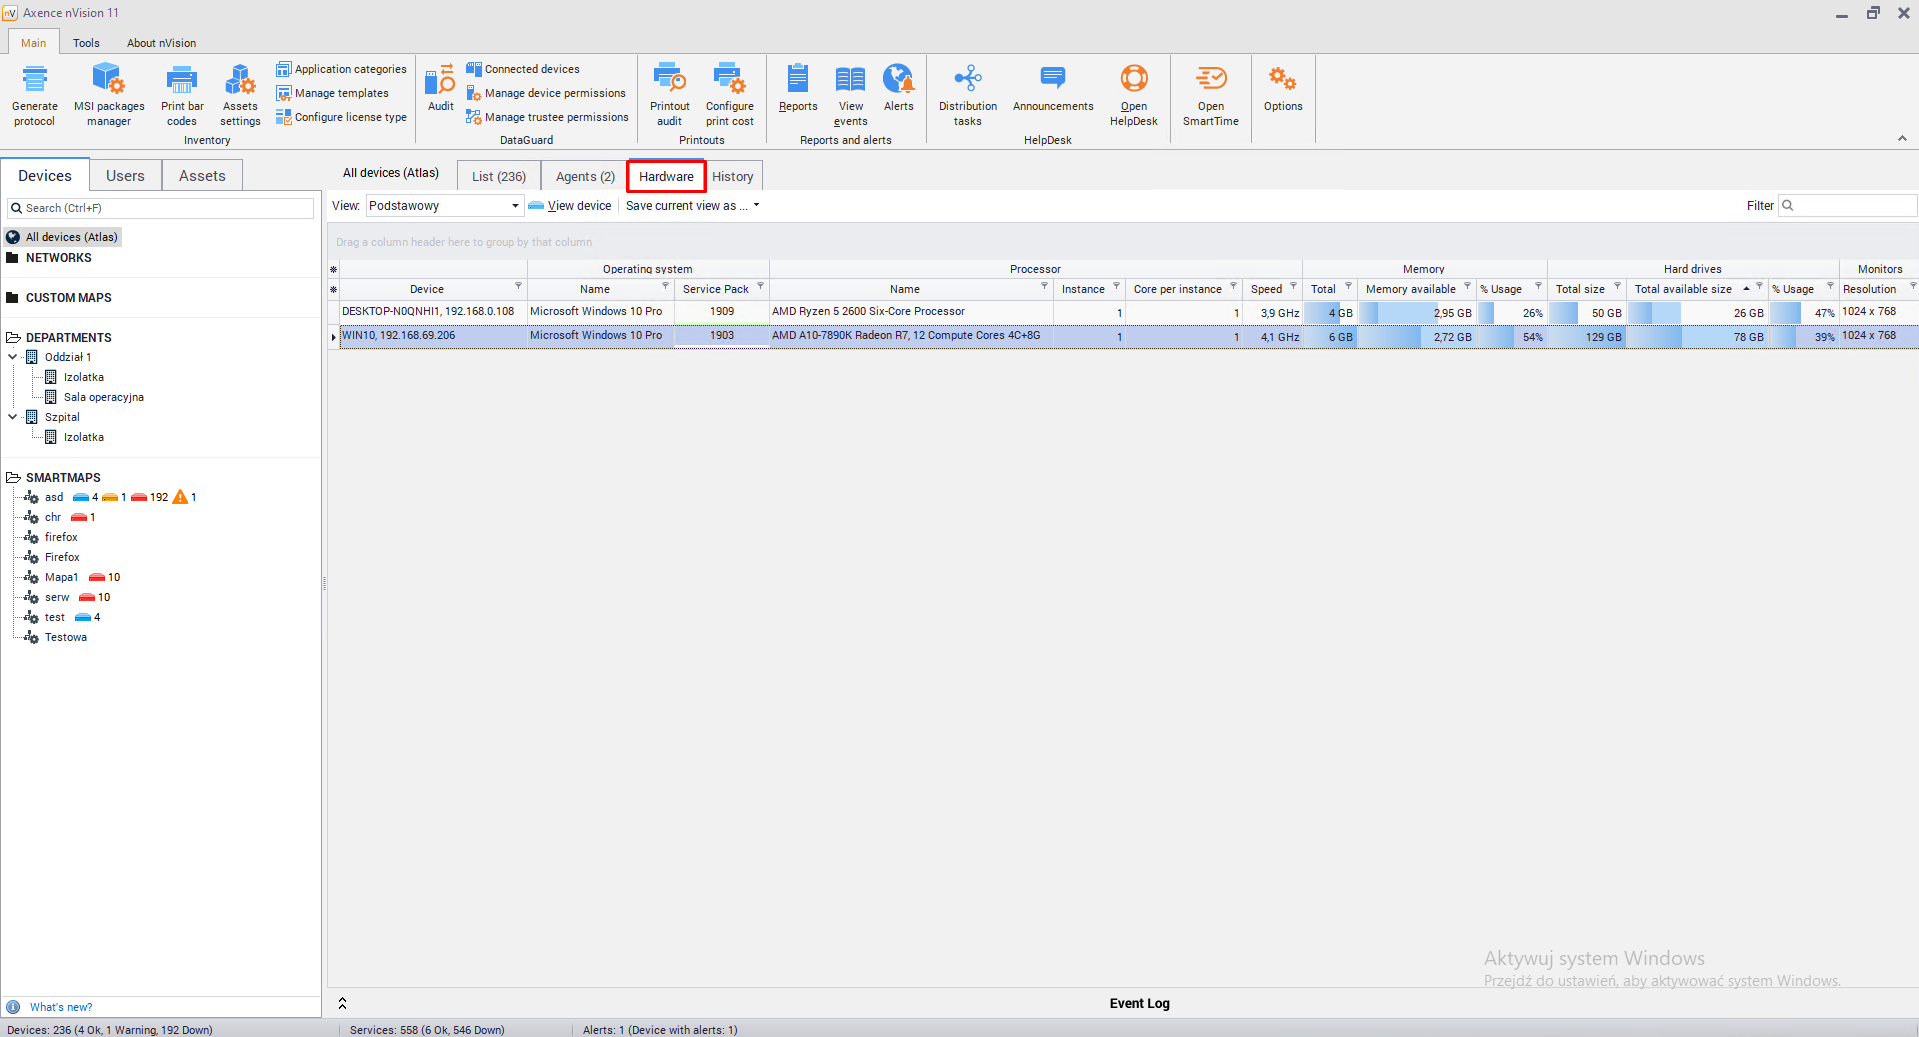The height and width of the screenshot is (1037, 1919).
Task: Collapse the Szpital department node
Action: pos(13,417)
